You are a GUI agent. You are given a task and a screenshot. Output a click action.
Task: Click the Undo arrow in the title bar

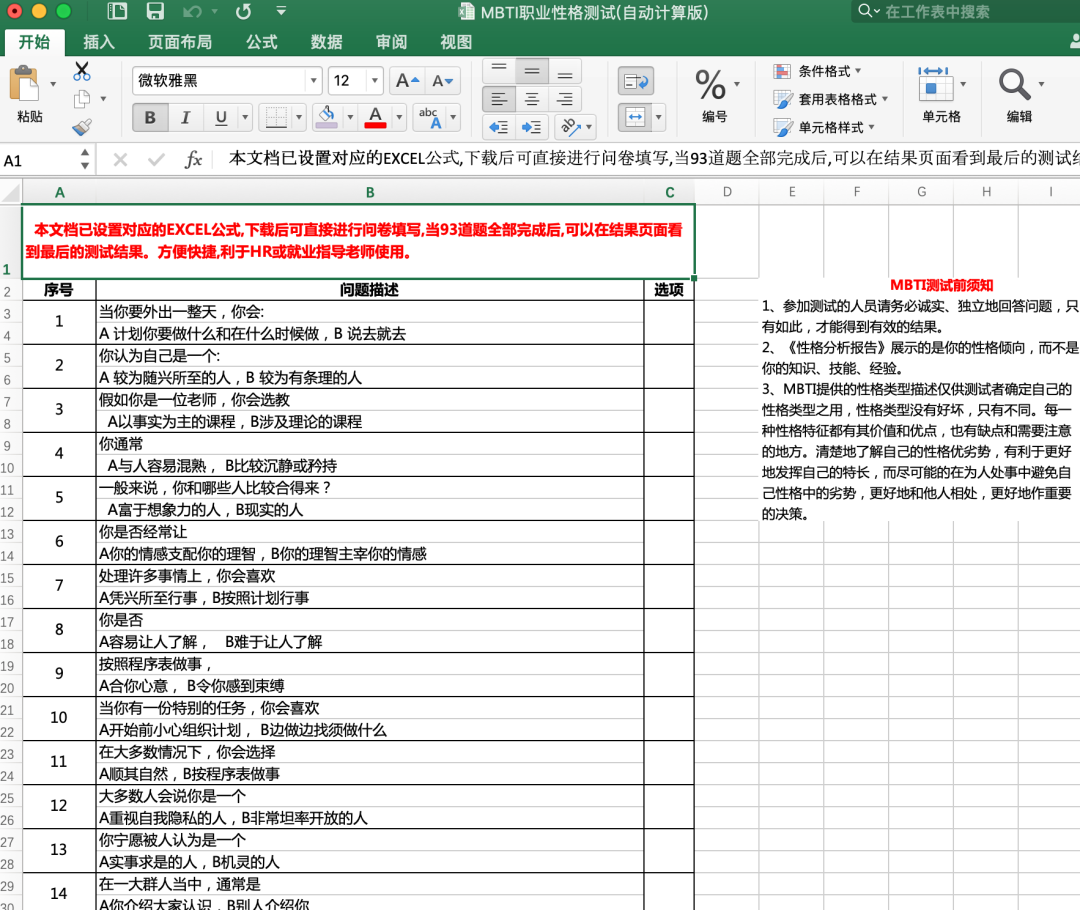[x=191, y=12]
